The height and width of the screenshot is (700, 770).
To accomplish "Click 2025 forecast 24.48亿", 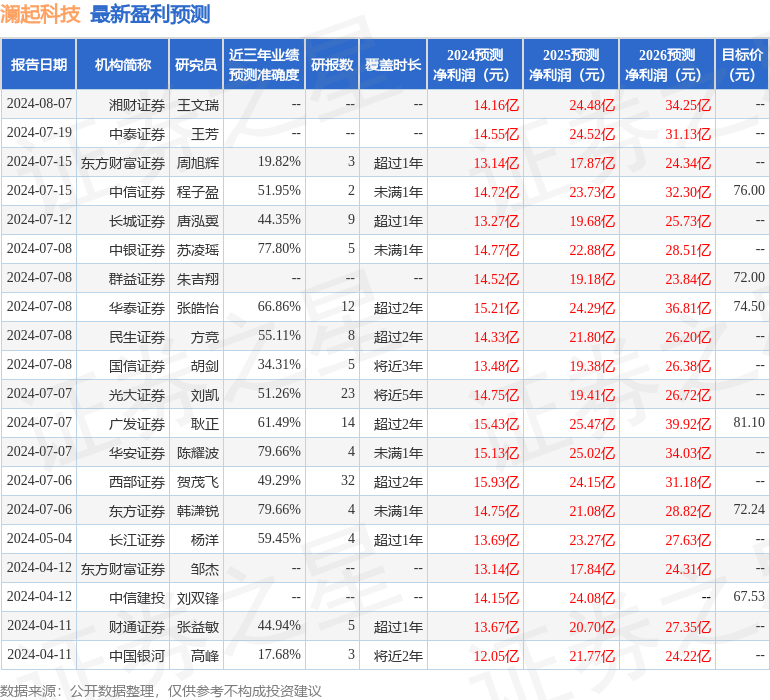I will [x=592, y=105].
